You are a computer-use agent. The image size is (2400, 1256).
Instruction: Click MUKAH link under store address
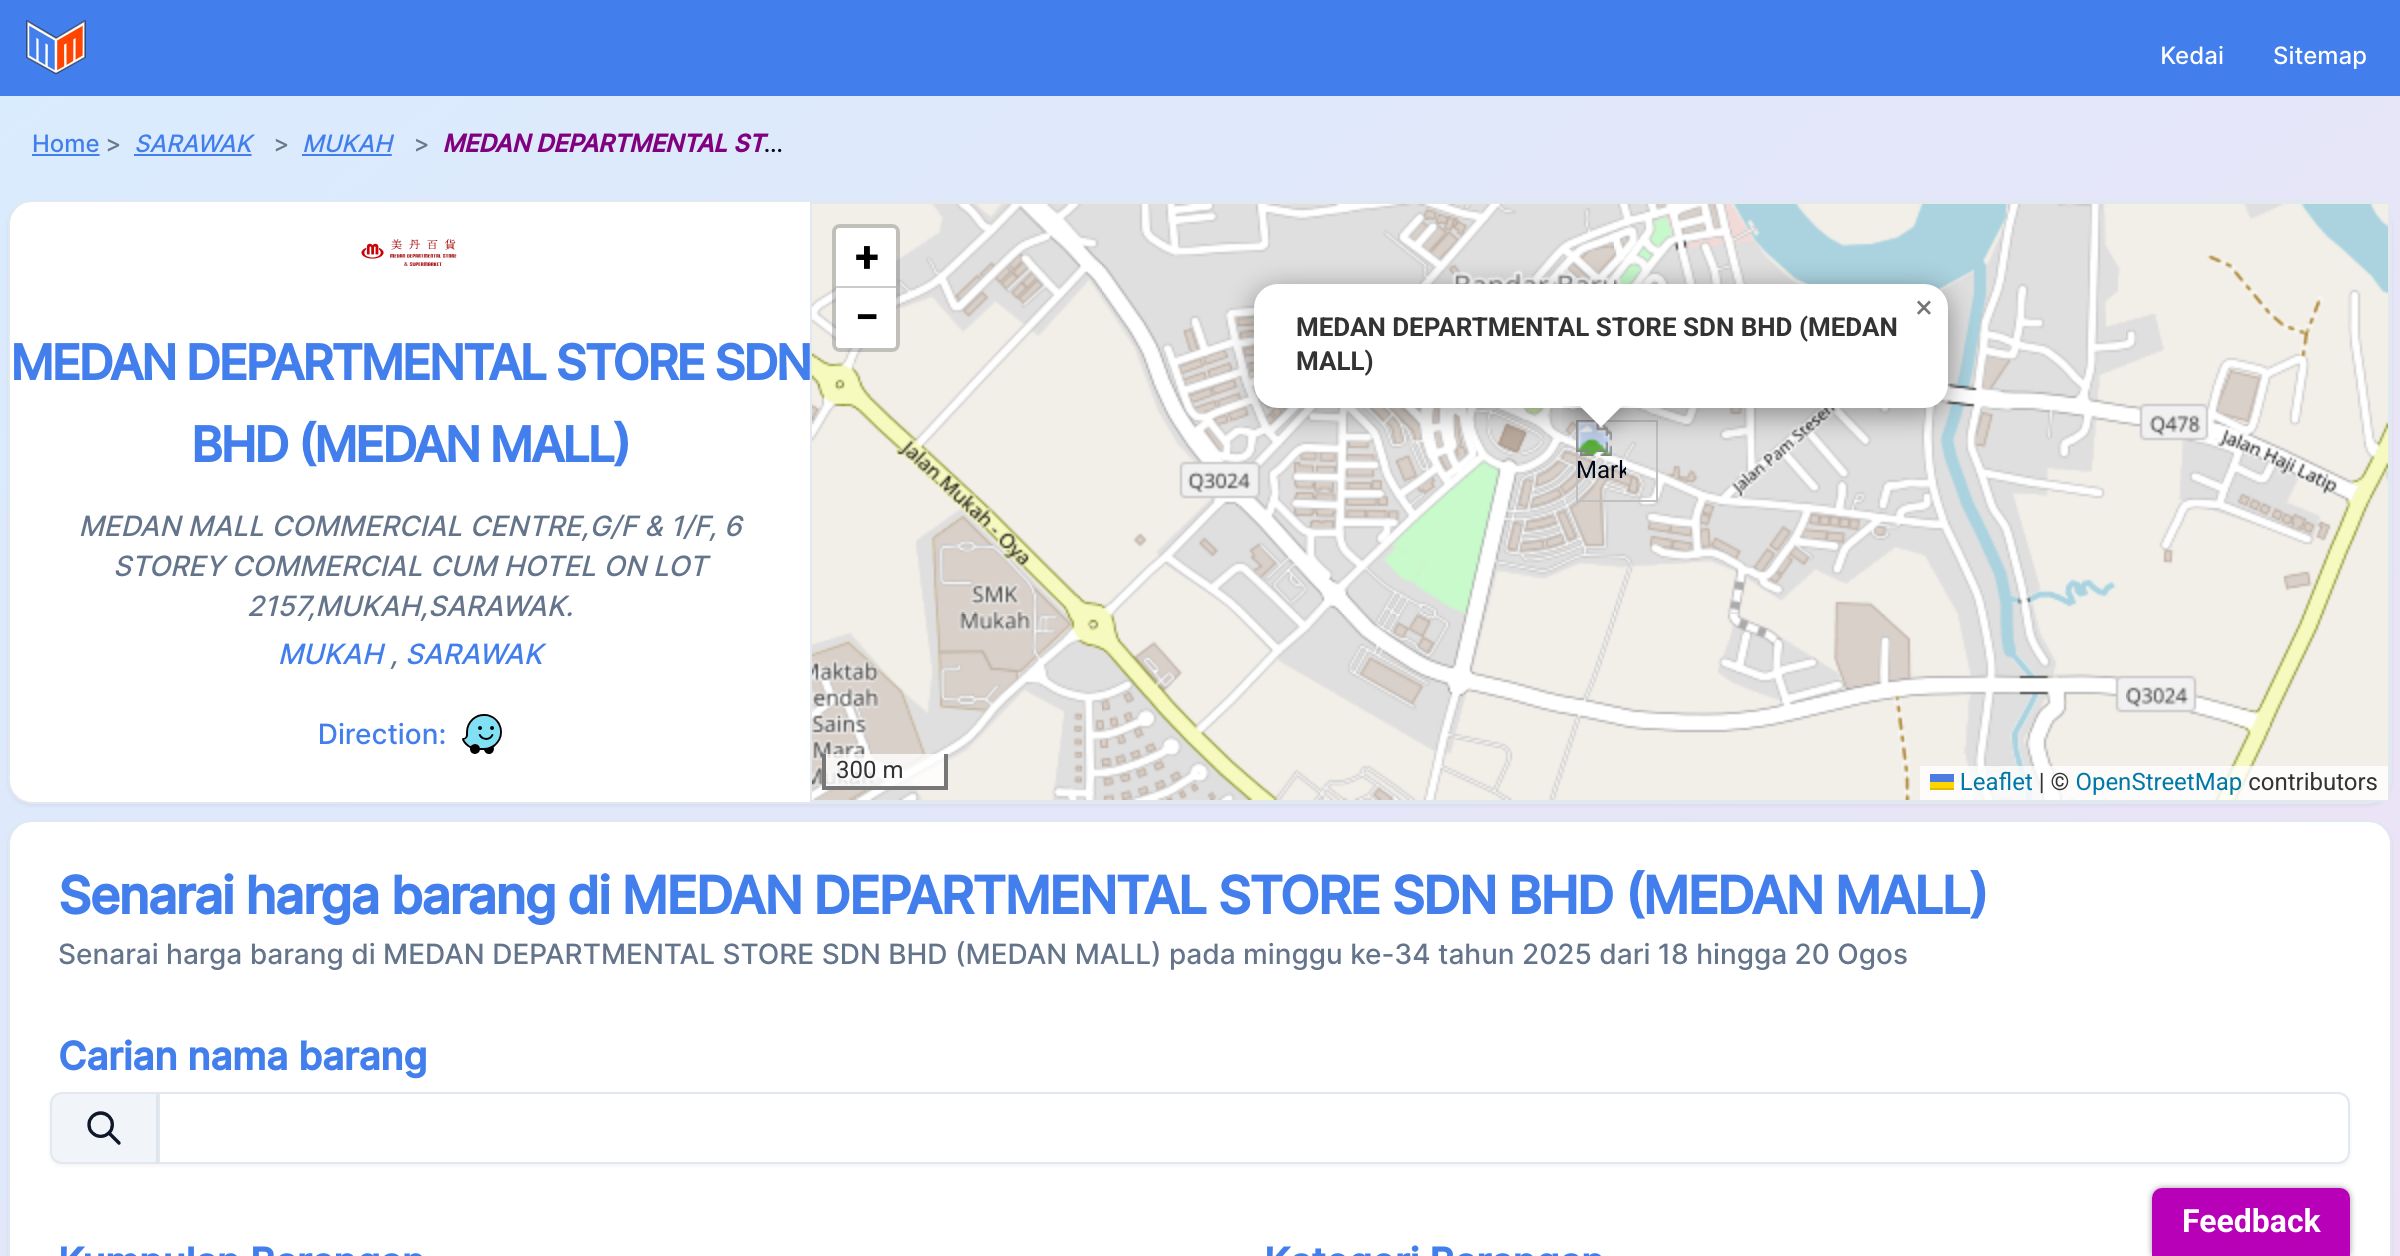click(x=332, y=654)
